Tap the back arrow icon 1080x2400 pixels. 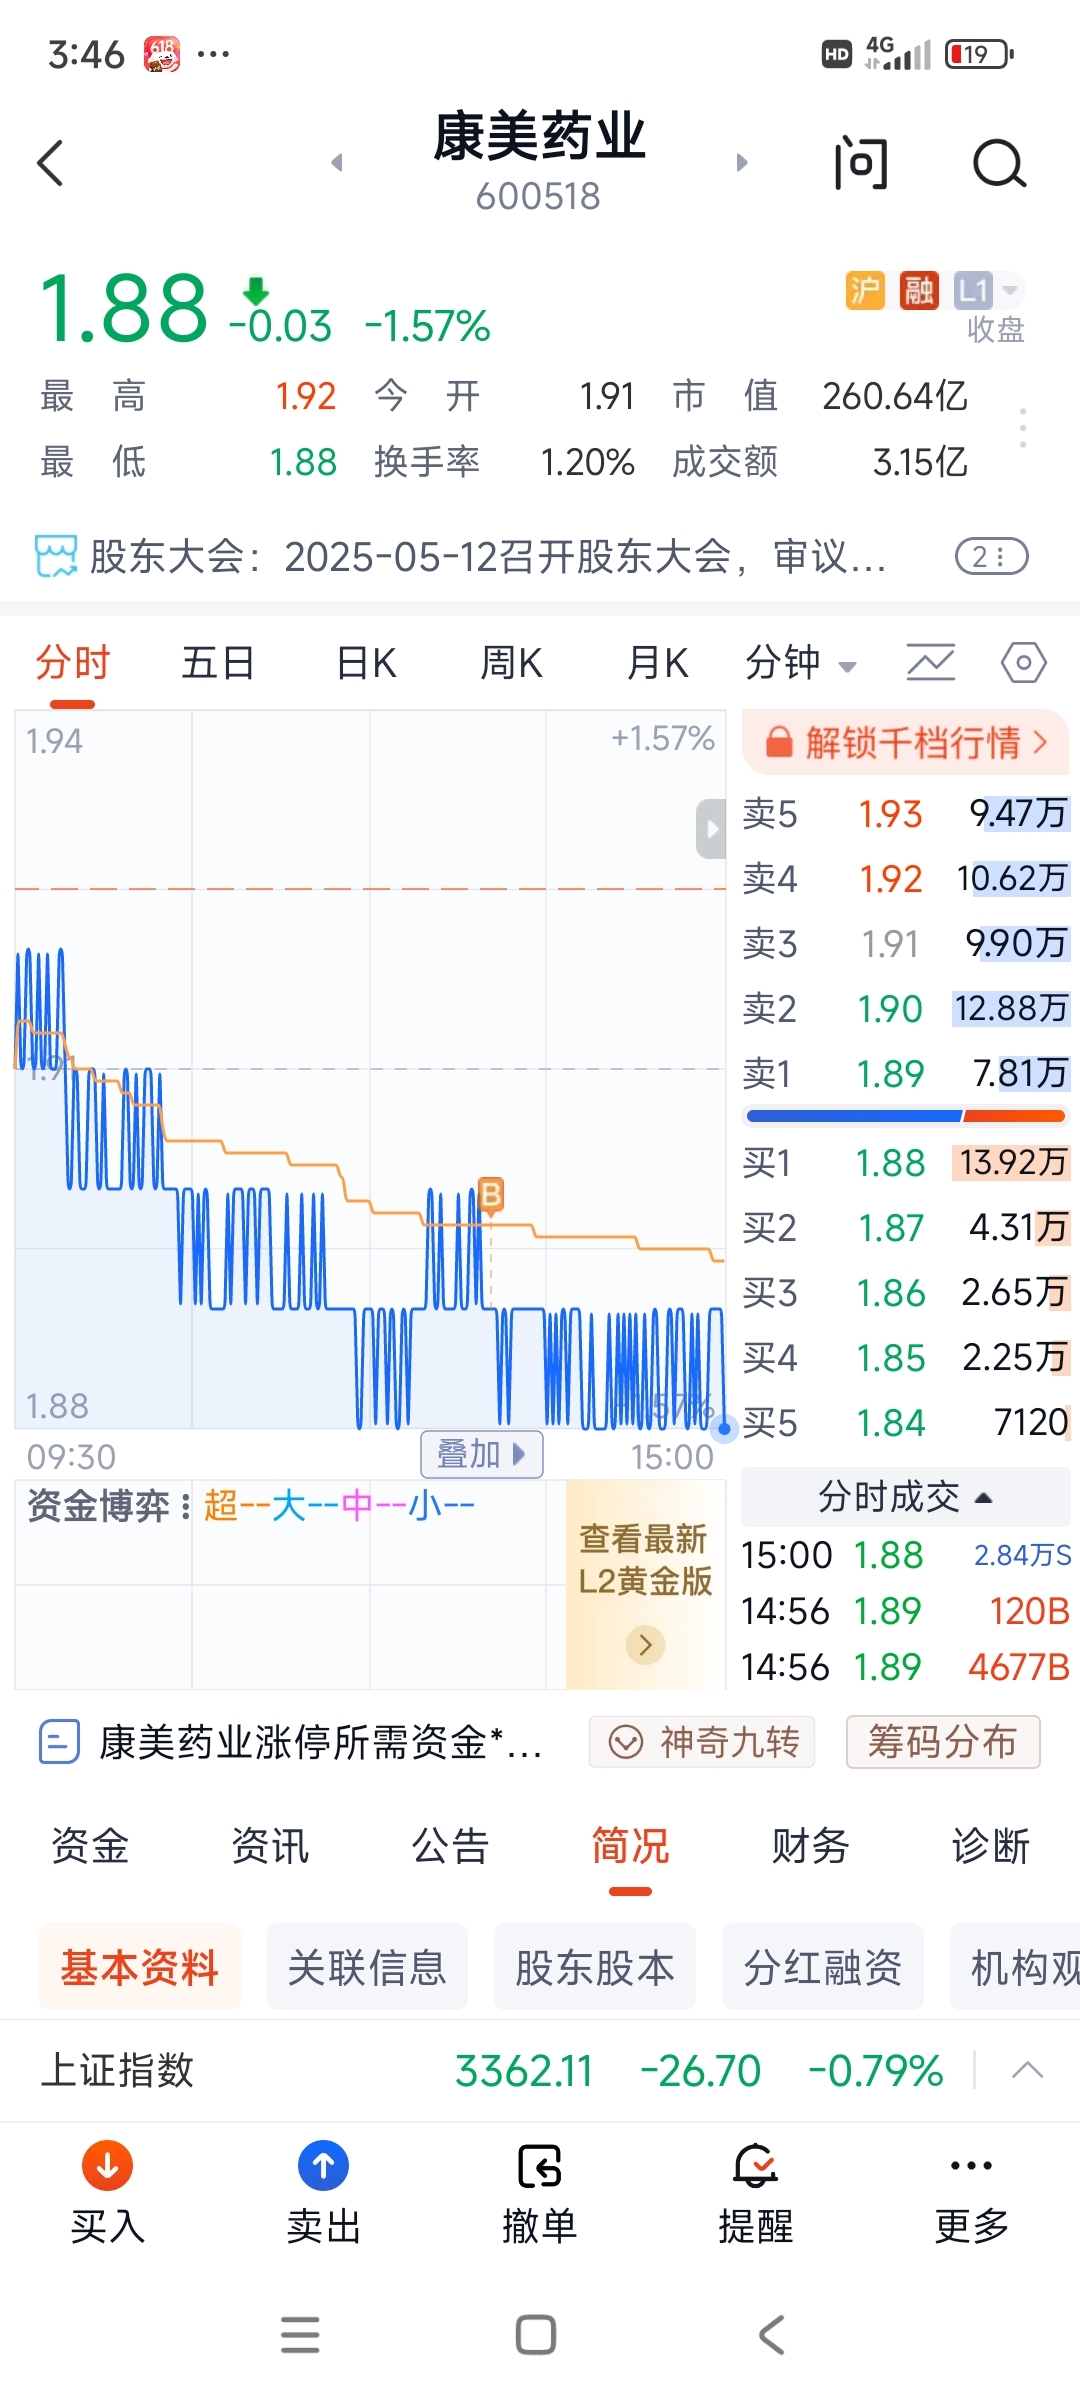click(x=50, y=163)
